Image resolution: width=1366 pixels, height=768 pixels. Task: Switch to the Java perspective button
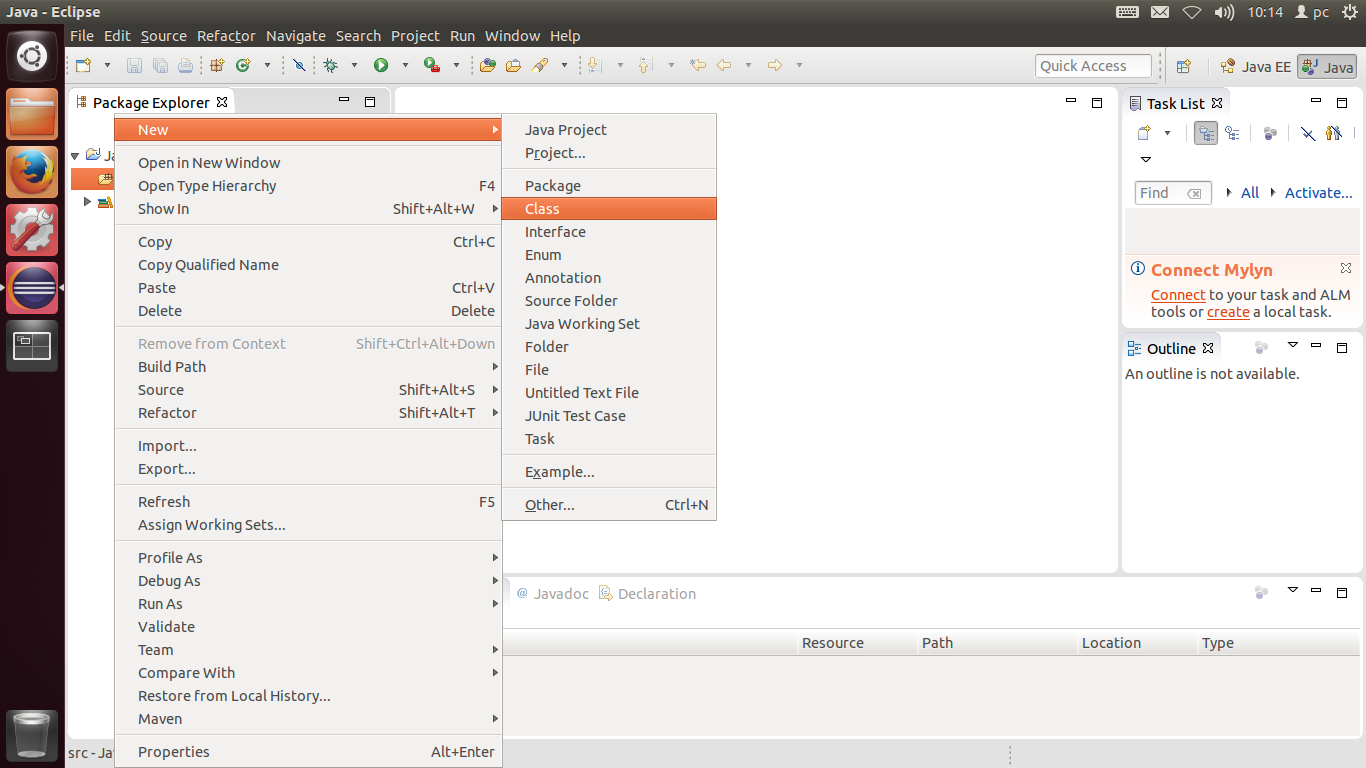1327,67
